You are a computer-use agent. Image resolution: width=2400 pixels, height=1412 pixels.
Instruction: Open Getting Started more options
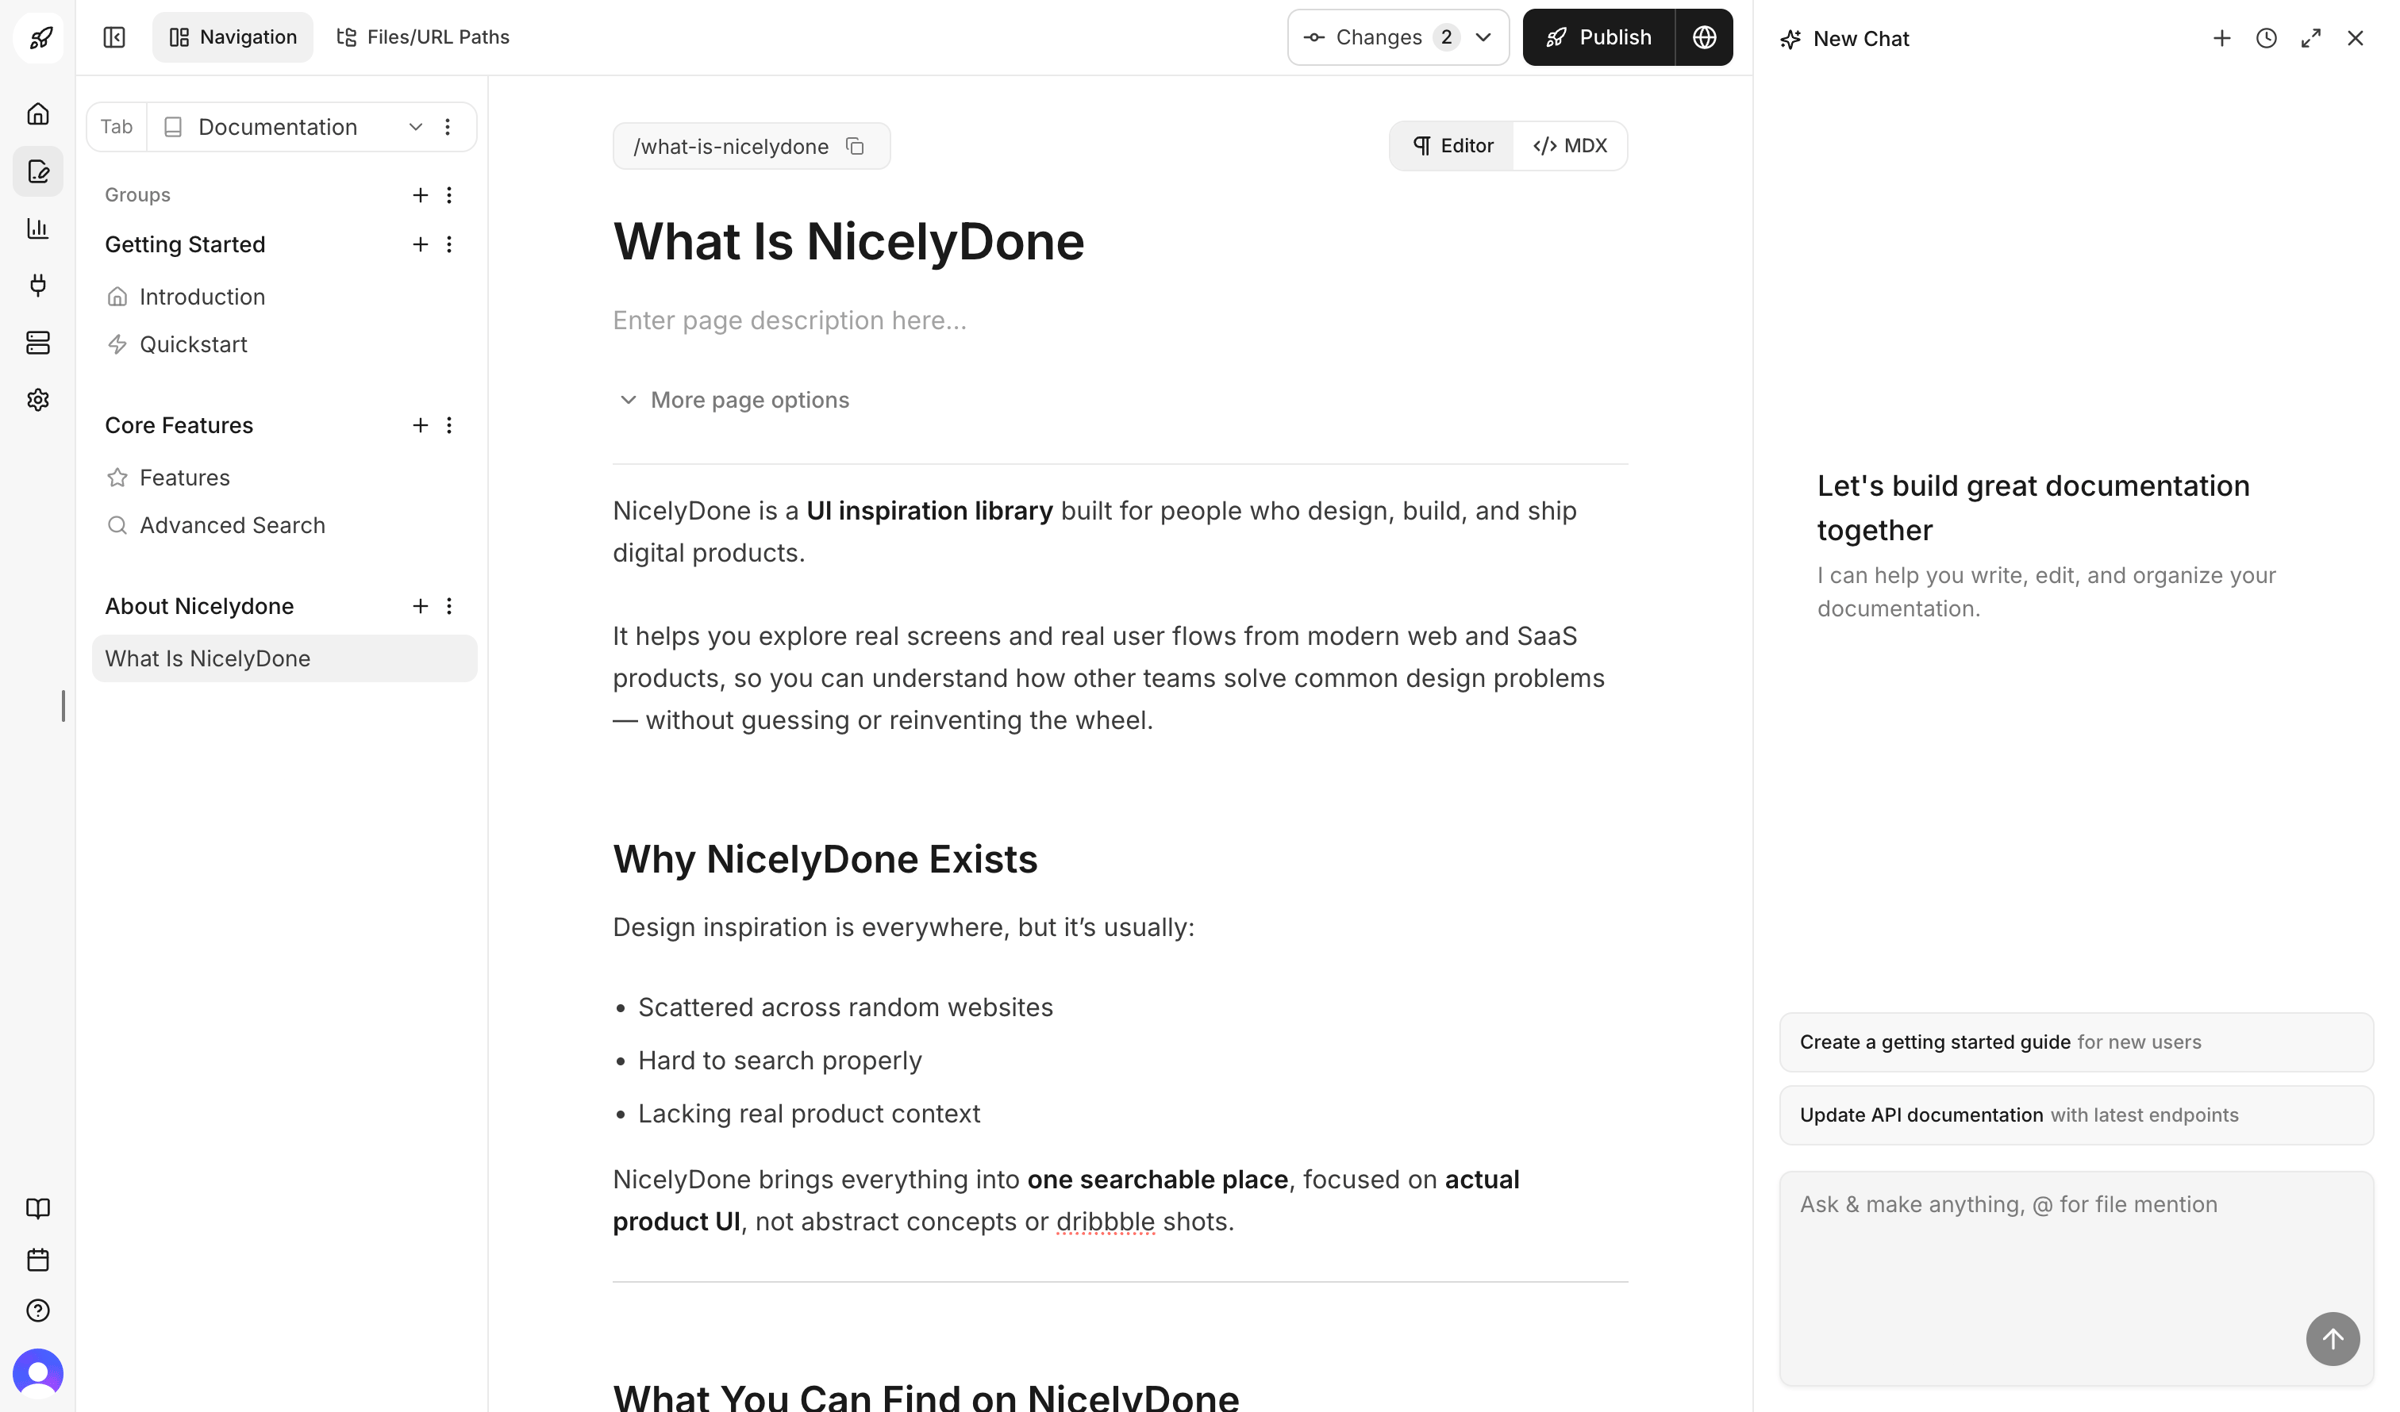point(449,244)
